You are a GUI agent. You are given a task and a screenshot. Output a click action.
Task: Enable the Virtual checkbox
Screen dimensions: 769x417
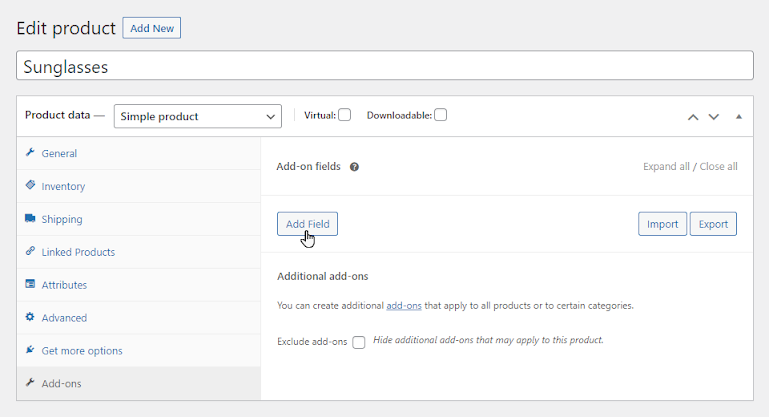(345, 115)
